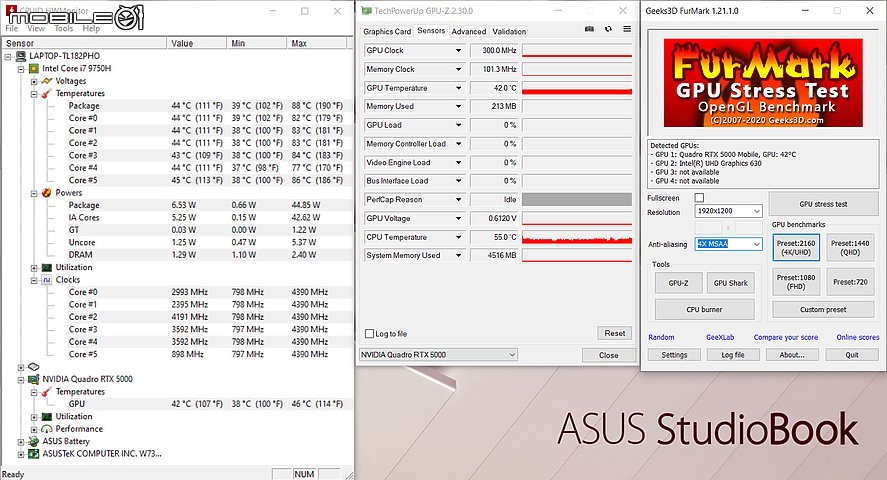Click the Voltages lightning icon
This screenshot has height=480, width=887.
coord(46,81)
